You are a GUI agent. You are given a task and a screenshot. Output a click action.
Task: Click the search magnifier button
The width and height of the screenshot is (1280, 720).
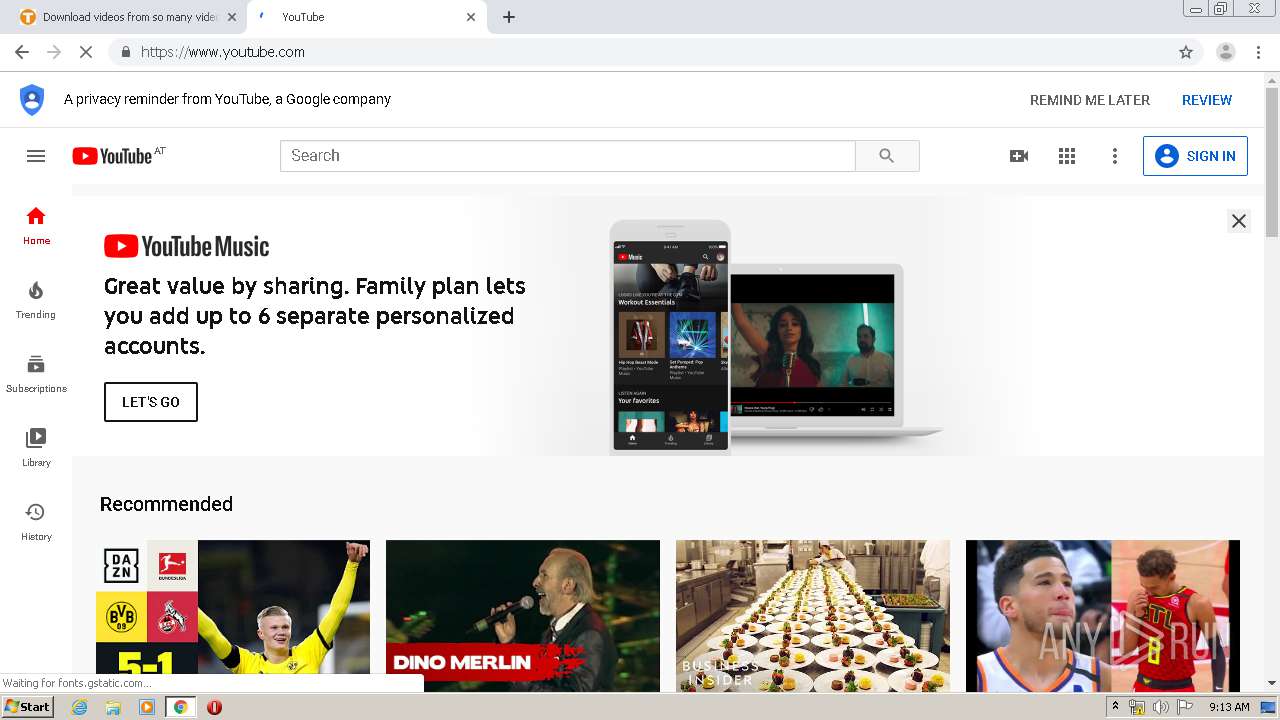887,156
